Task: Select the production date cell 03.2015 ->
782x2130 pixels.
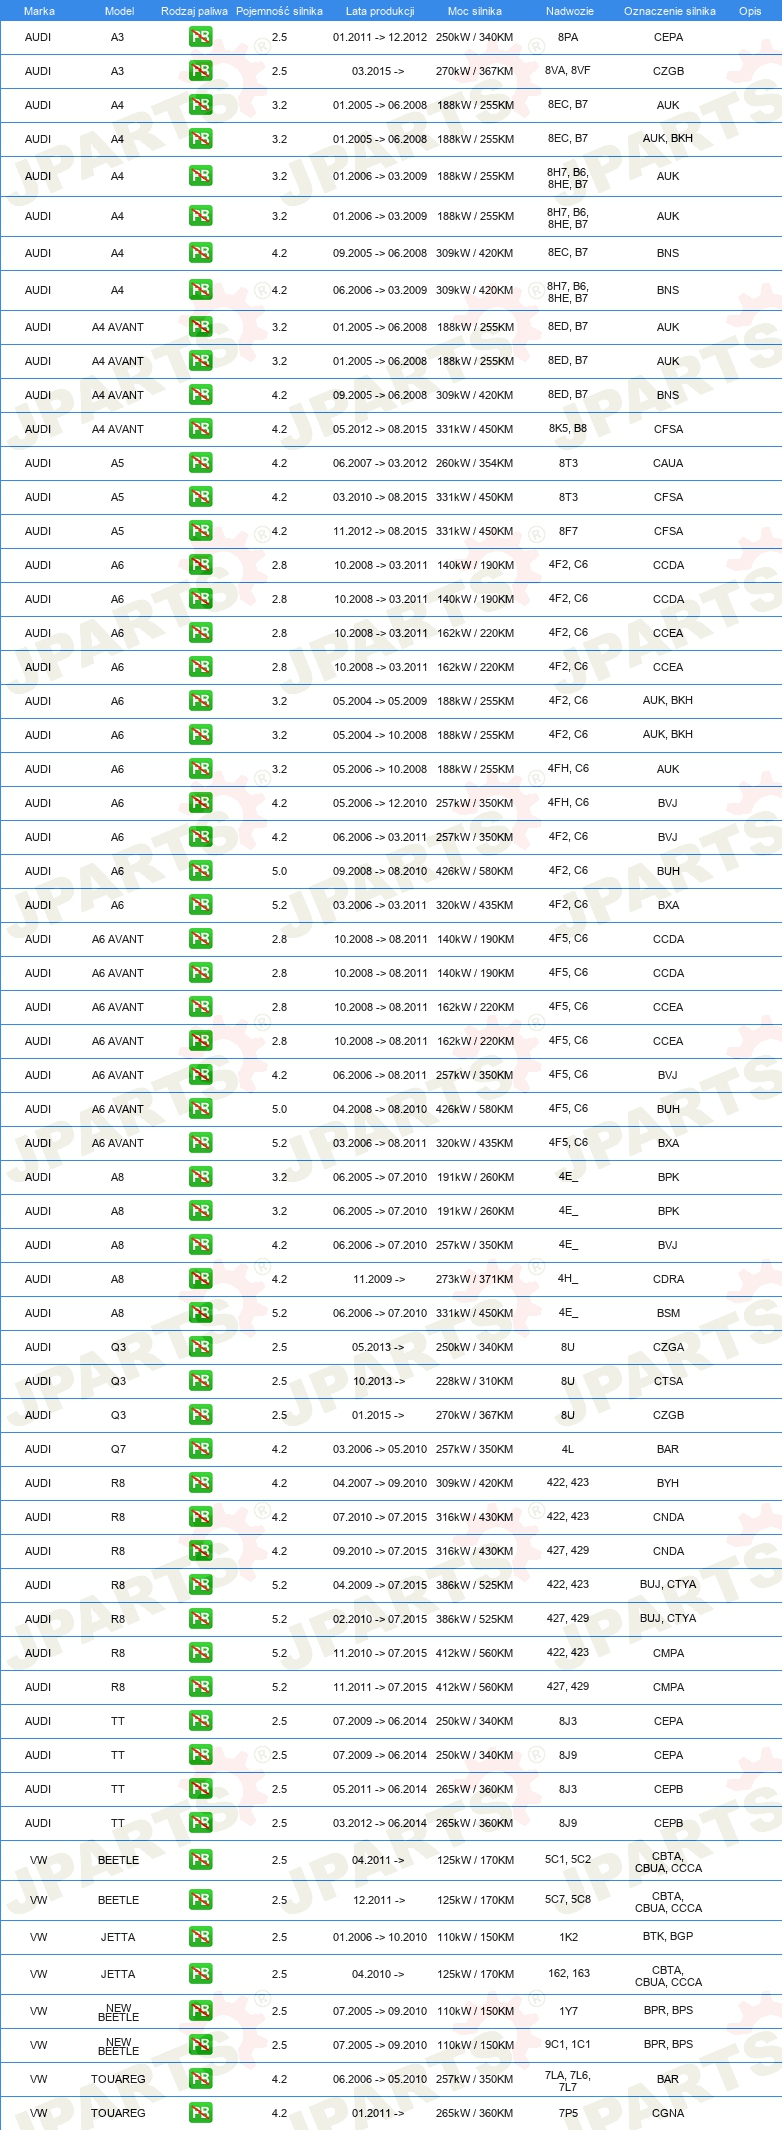Action: [379, 71]
